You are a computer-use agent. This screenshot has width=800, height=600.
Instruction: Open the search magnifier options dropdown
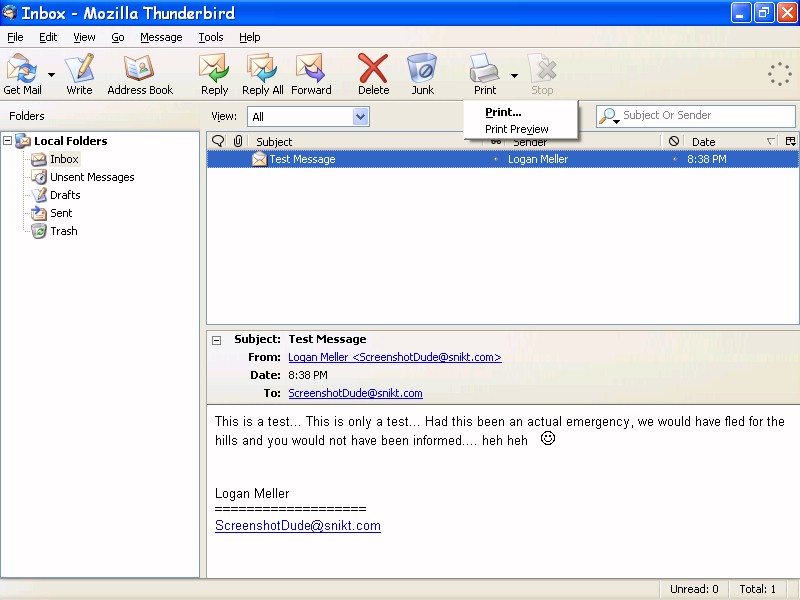609,116
